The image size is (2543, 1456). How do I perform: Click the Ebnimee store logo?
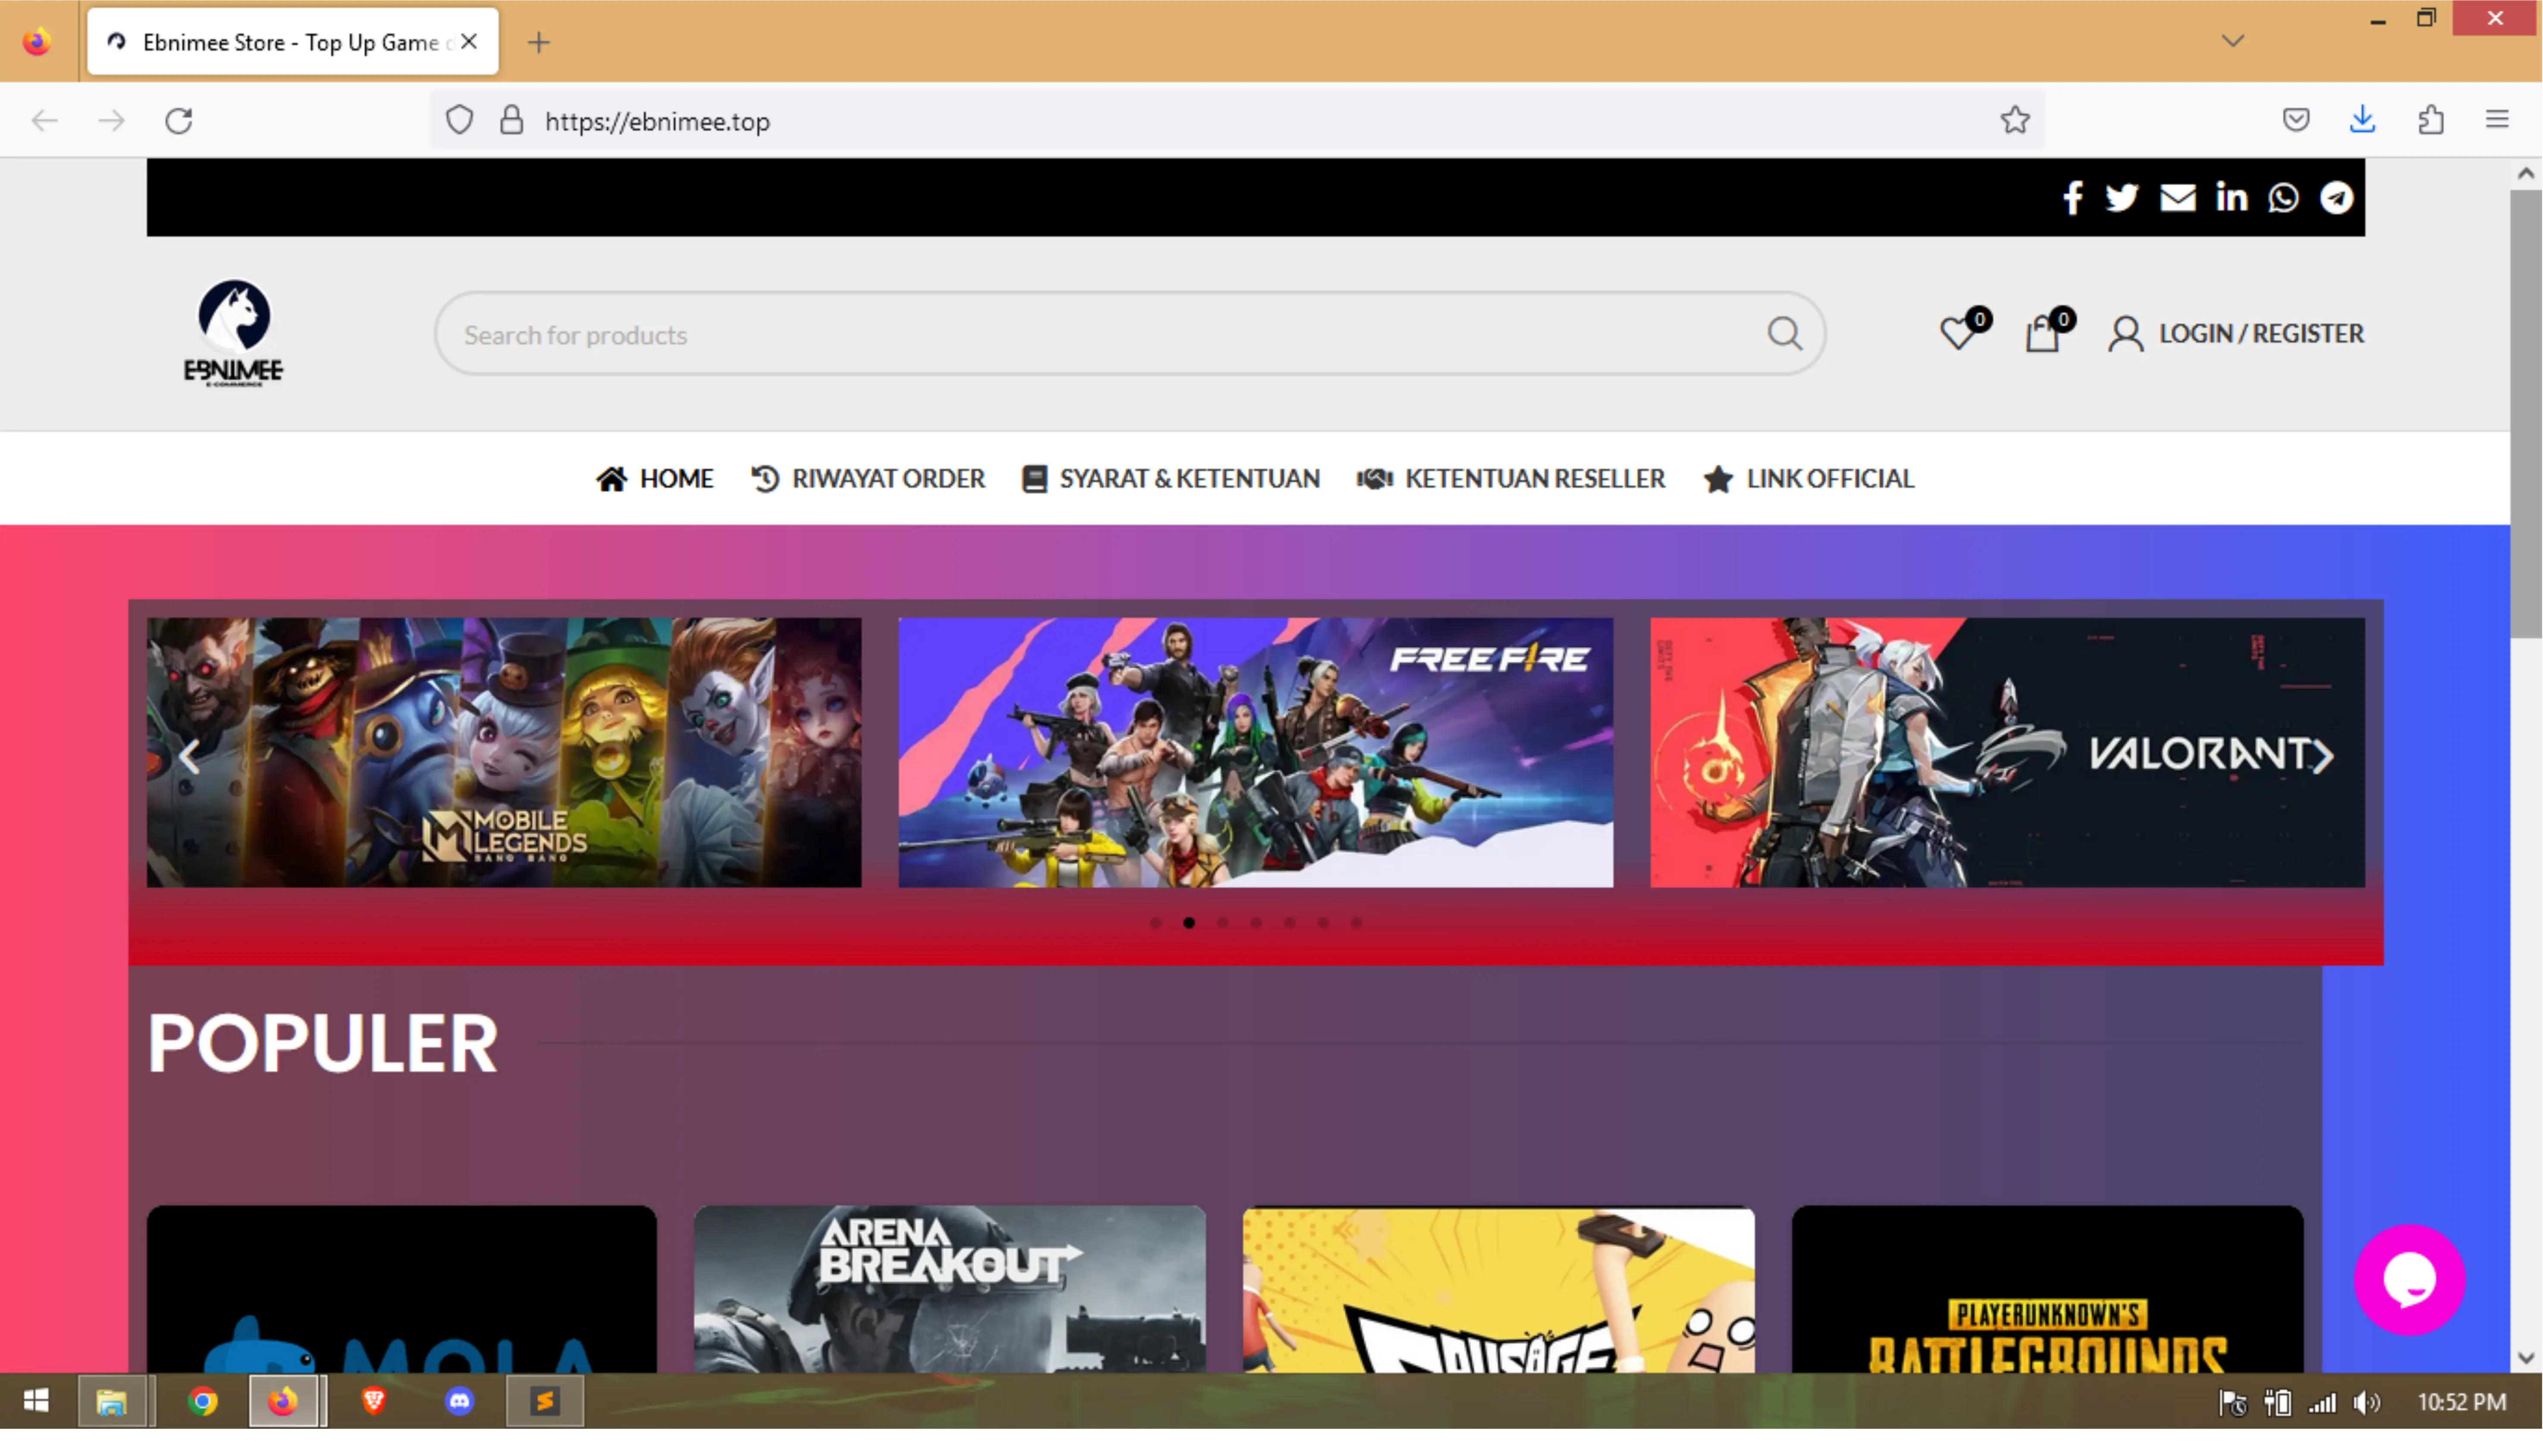click(233, 333)
